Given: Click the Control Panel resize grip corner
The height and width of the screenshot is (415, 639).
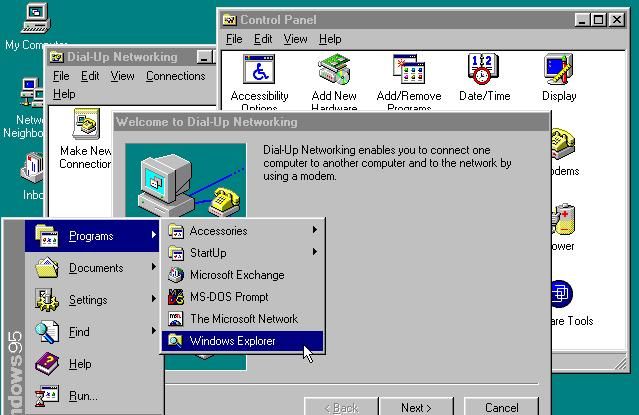Looking at the screenshot, I should pyautogui.click(x=620, y=364).
